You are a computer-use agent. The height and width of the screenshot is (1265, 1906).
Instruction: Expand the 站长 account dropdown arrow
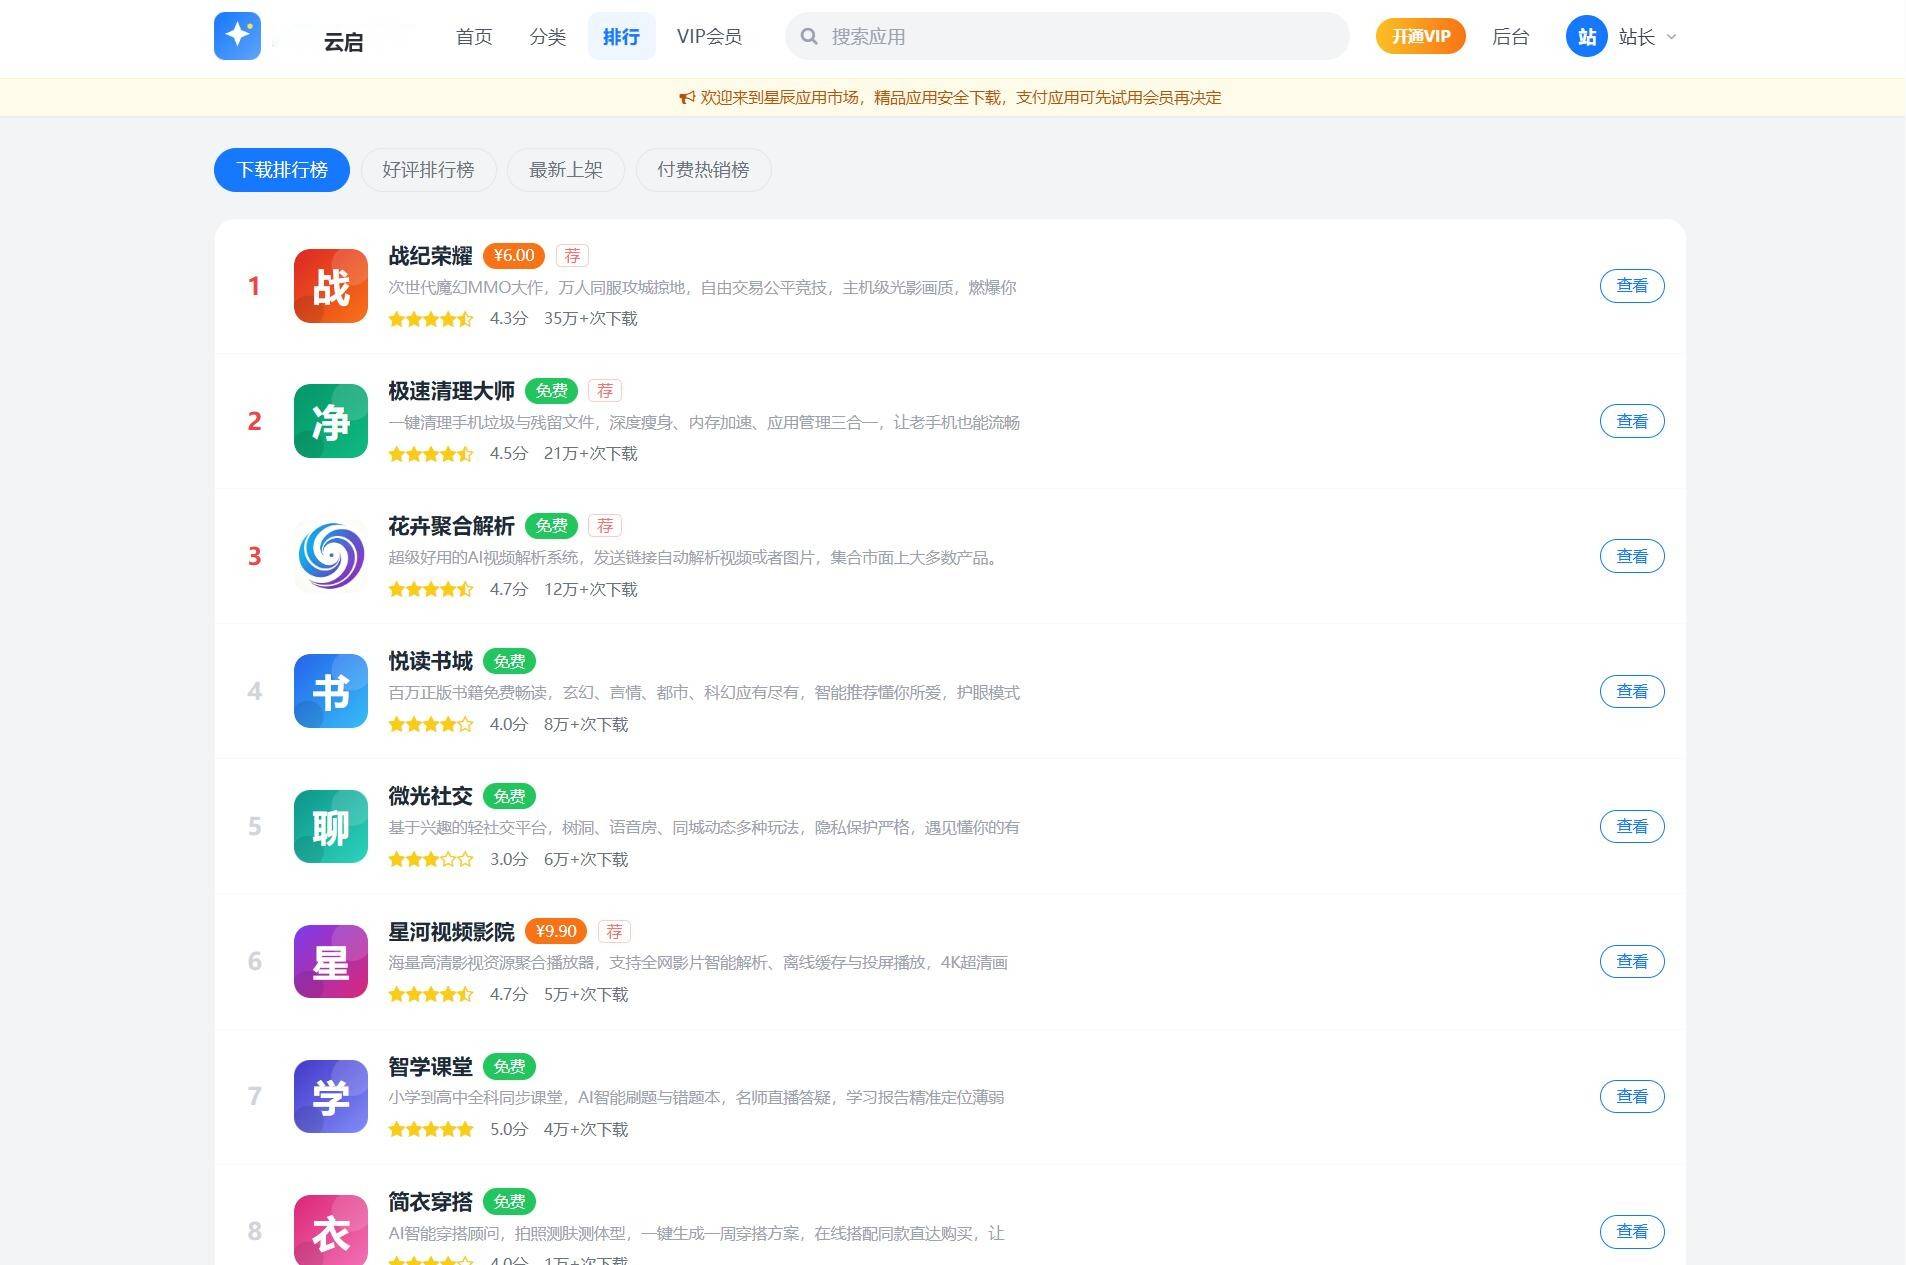[x=1672, y=37]
